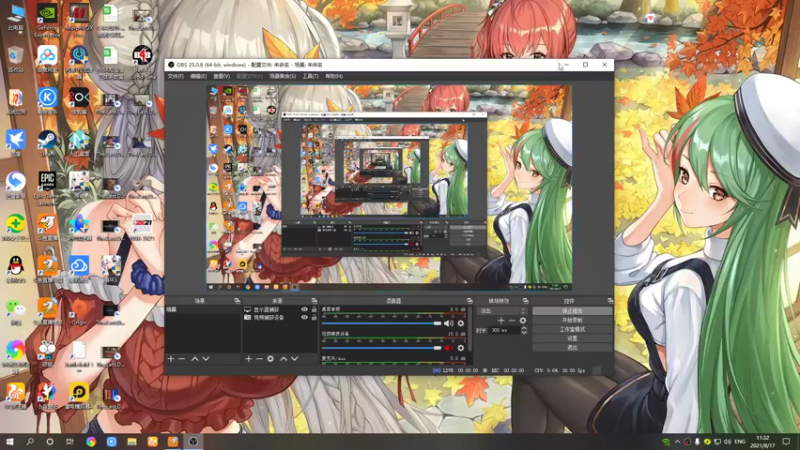
Task: Open File Explorer from the taskbar
Action: [x=132, y=442]
